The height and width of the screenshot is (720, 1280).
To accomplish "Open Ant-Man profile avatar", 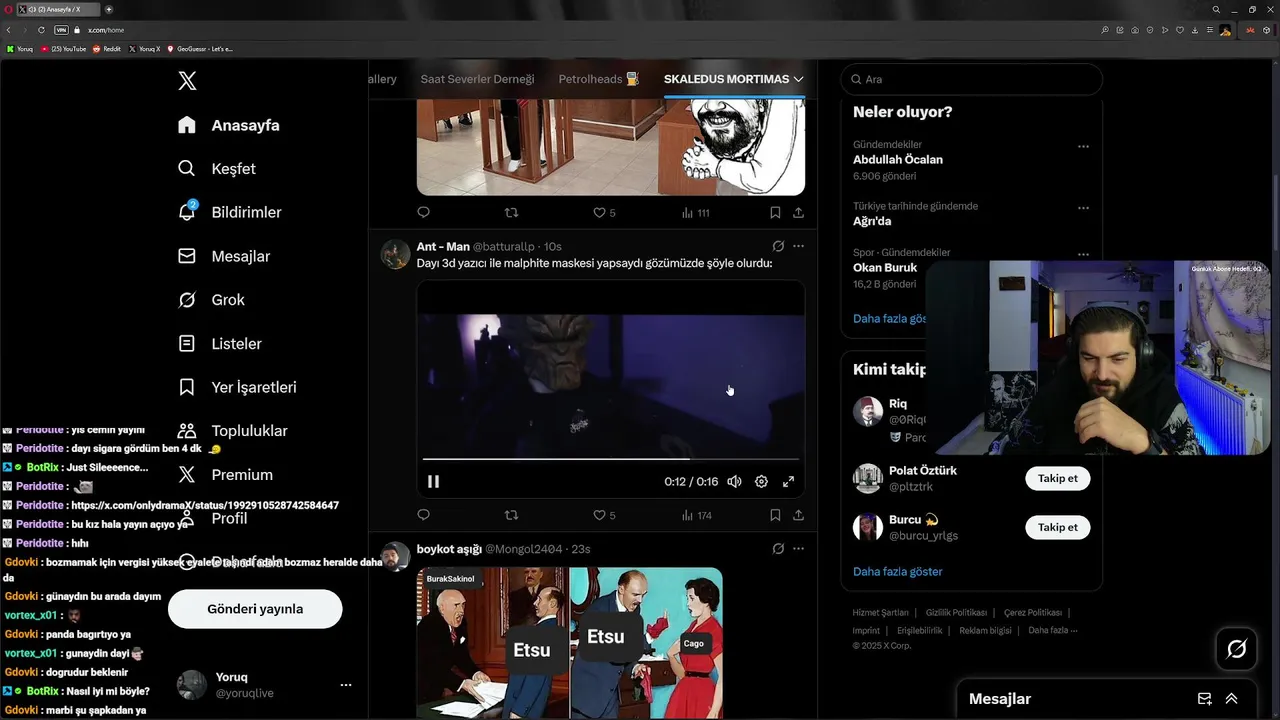I will 395,254.
